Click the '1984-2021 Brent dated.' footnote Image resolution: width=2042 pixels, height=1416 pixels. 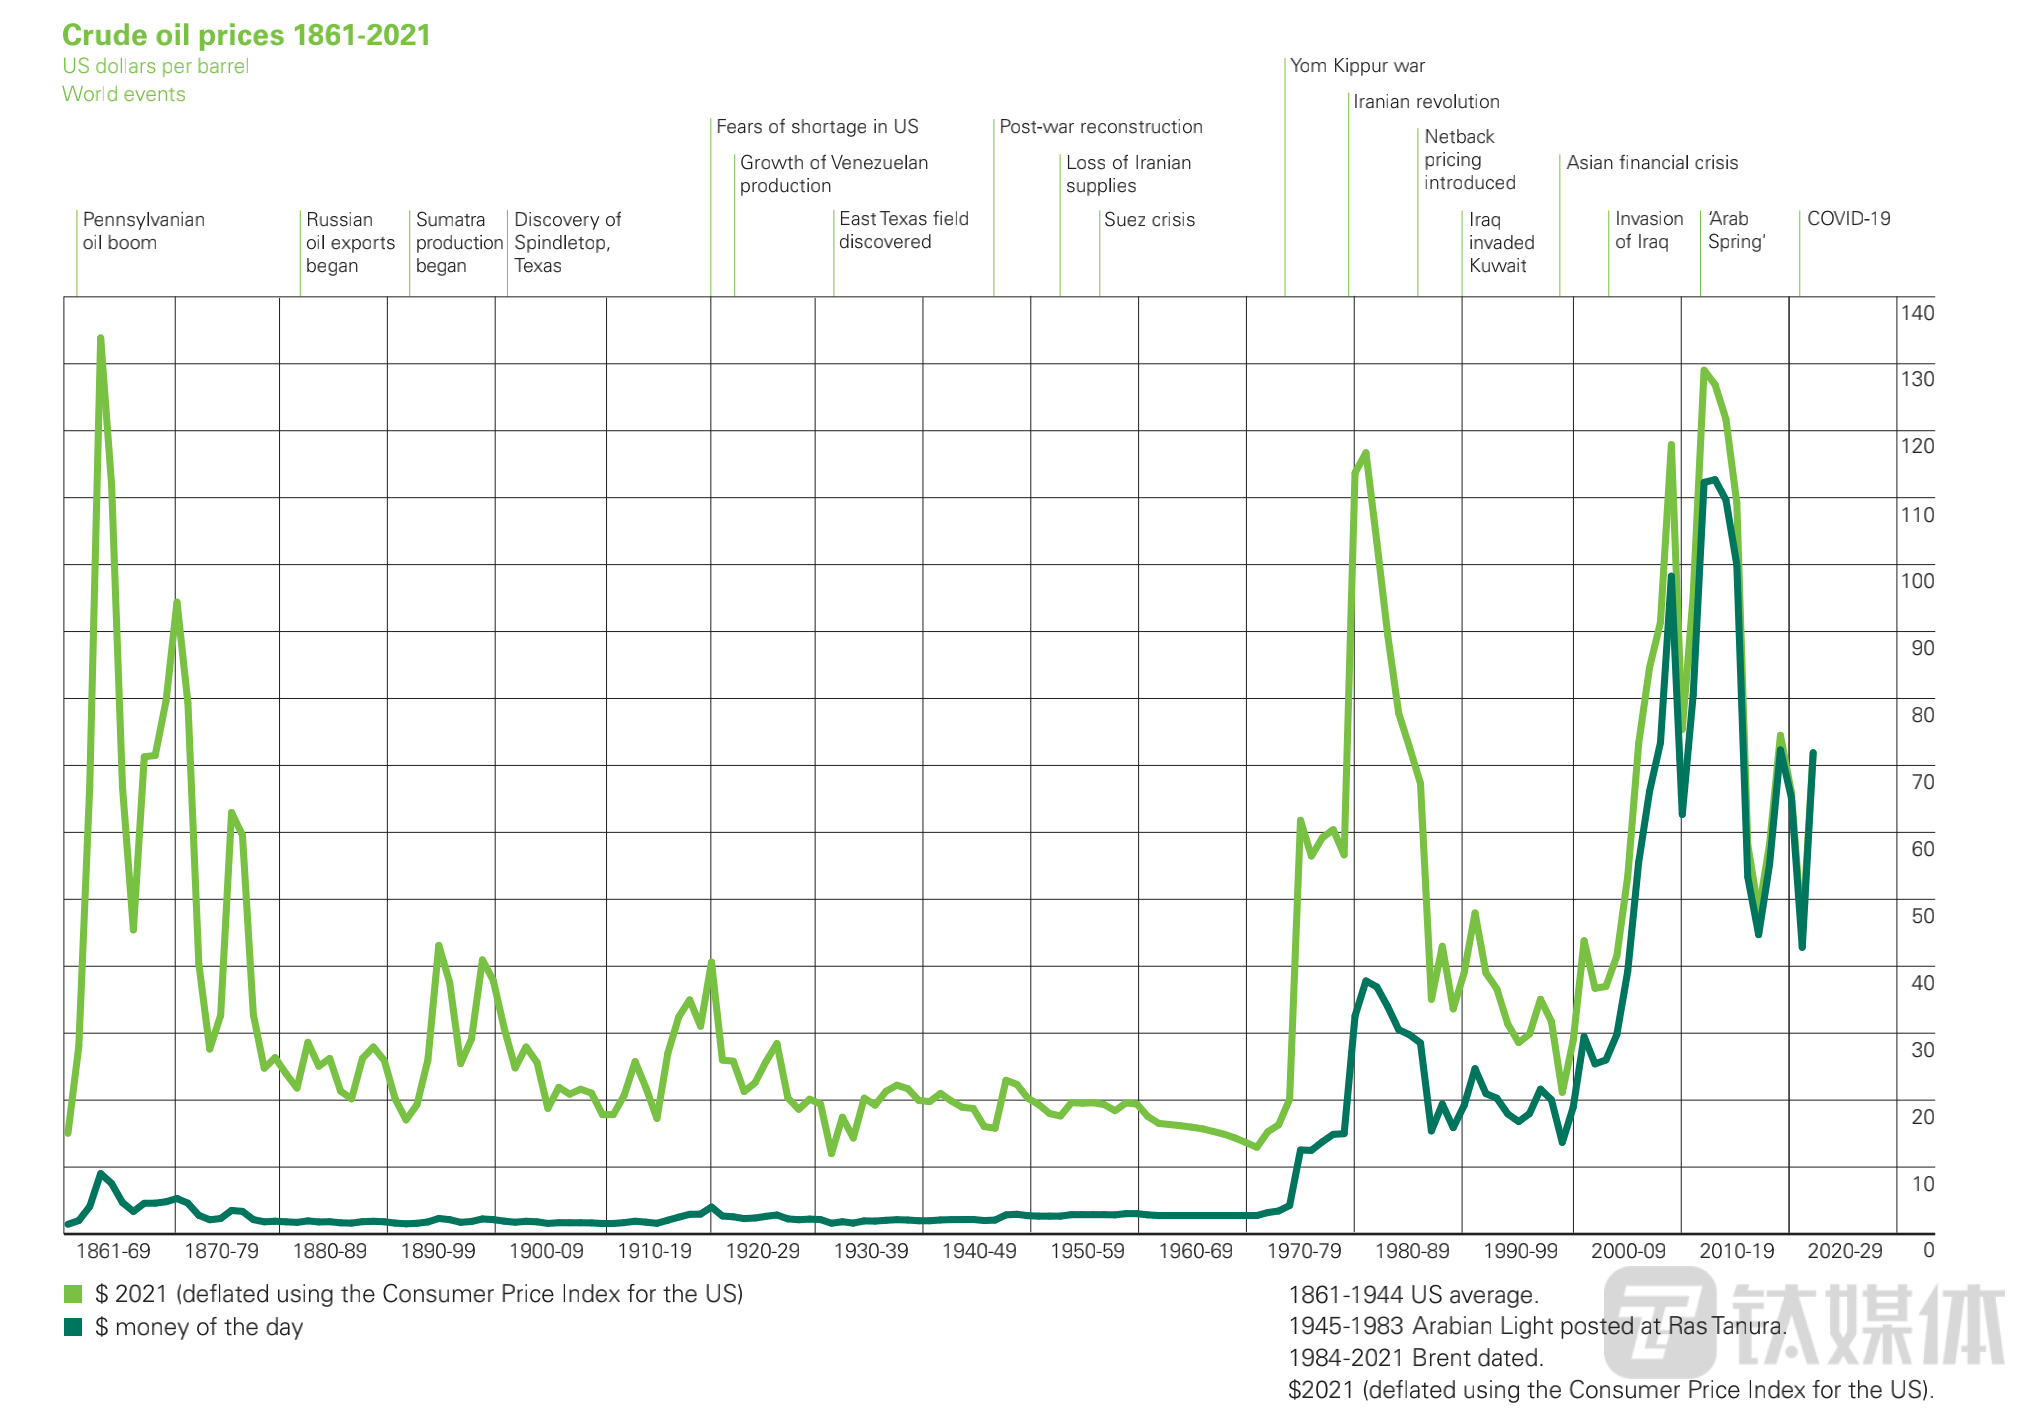[x=1415, y=1358]
